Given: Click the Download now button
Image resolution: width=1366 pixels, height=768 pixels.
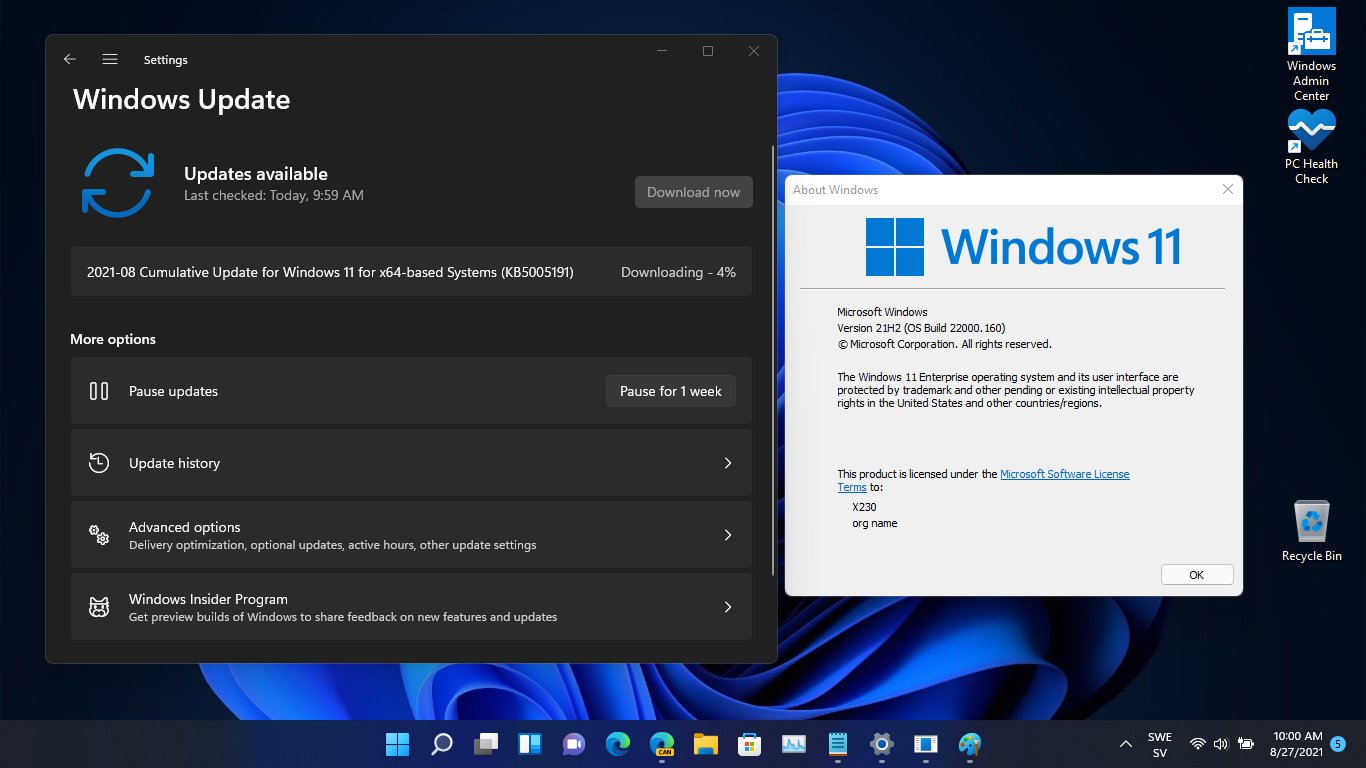Looking at the screenshot, I should (693, 192).
